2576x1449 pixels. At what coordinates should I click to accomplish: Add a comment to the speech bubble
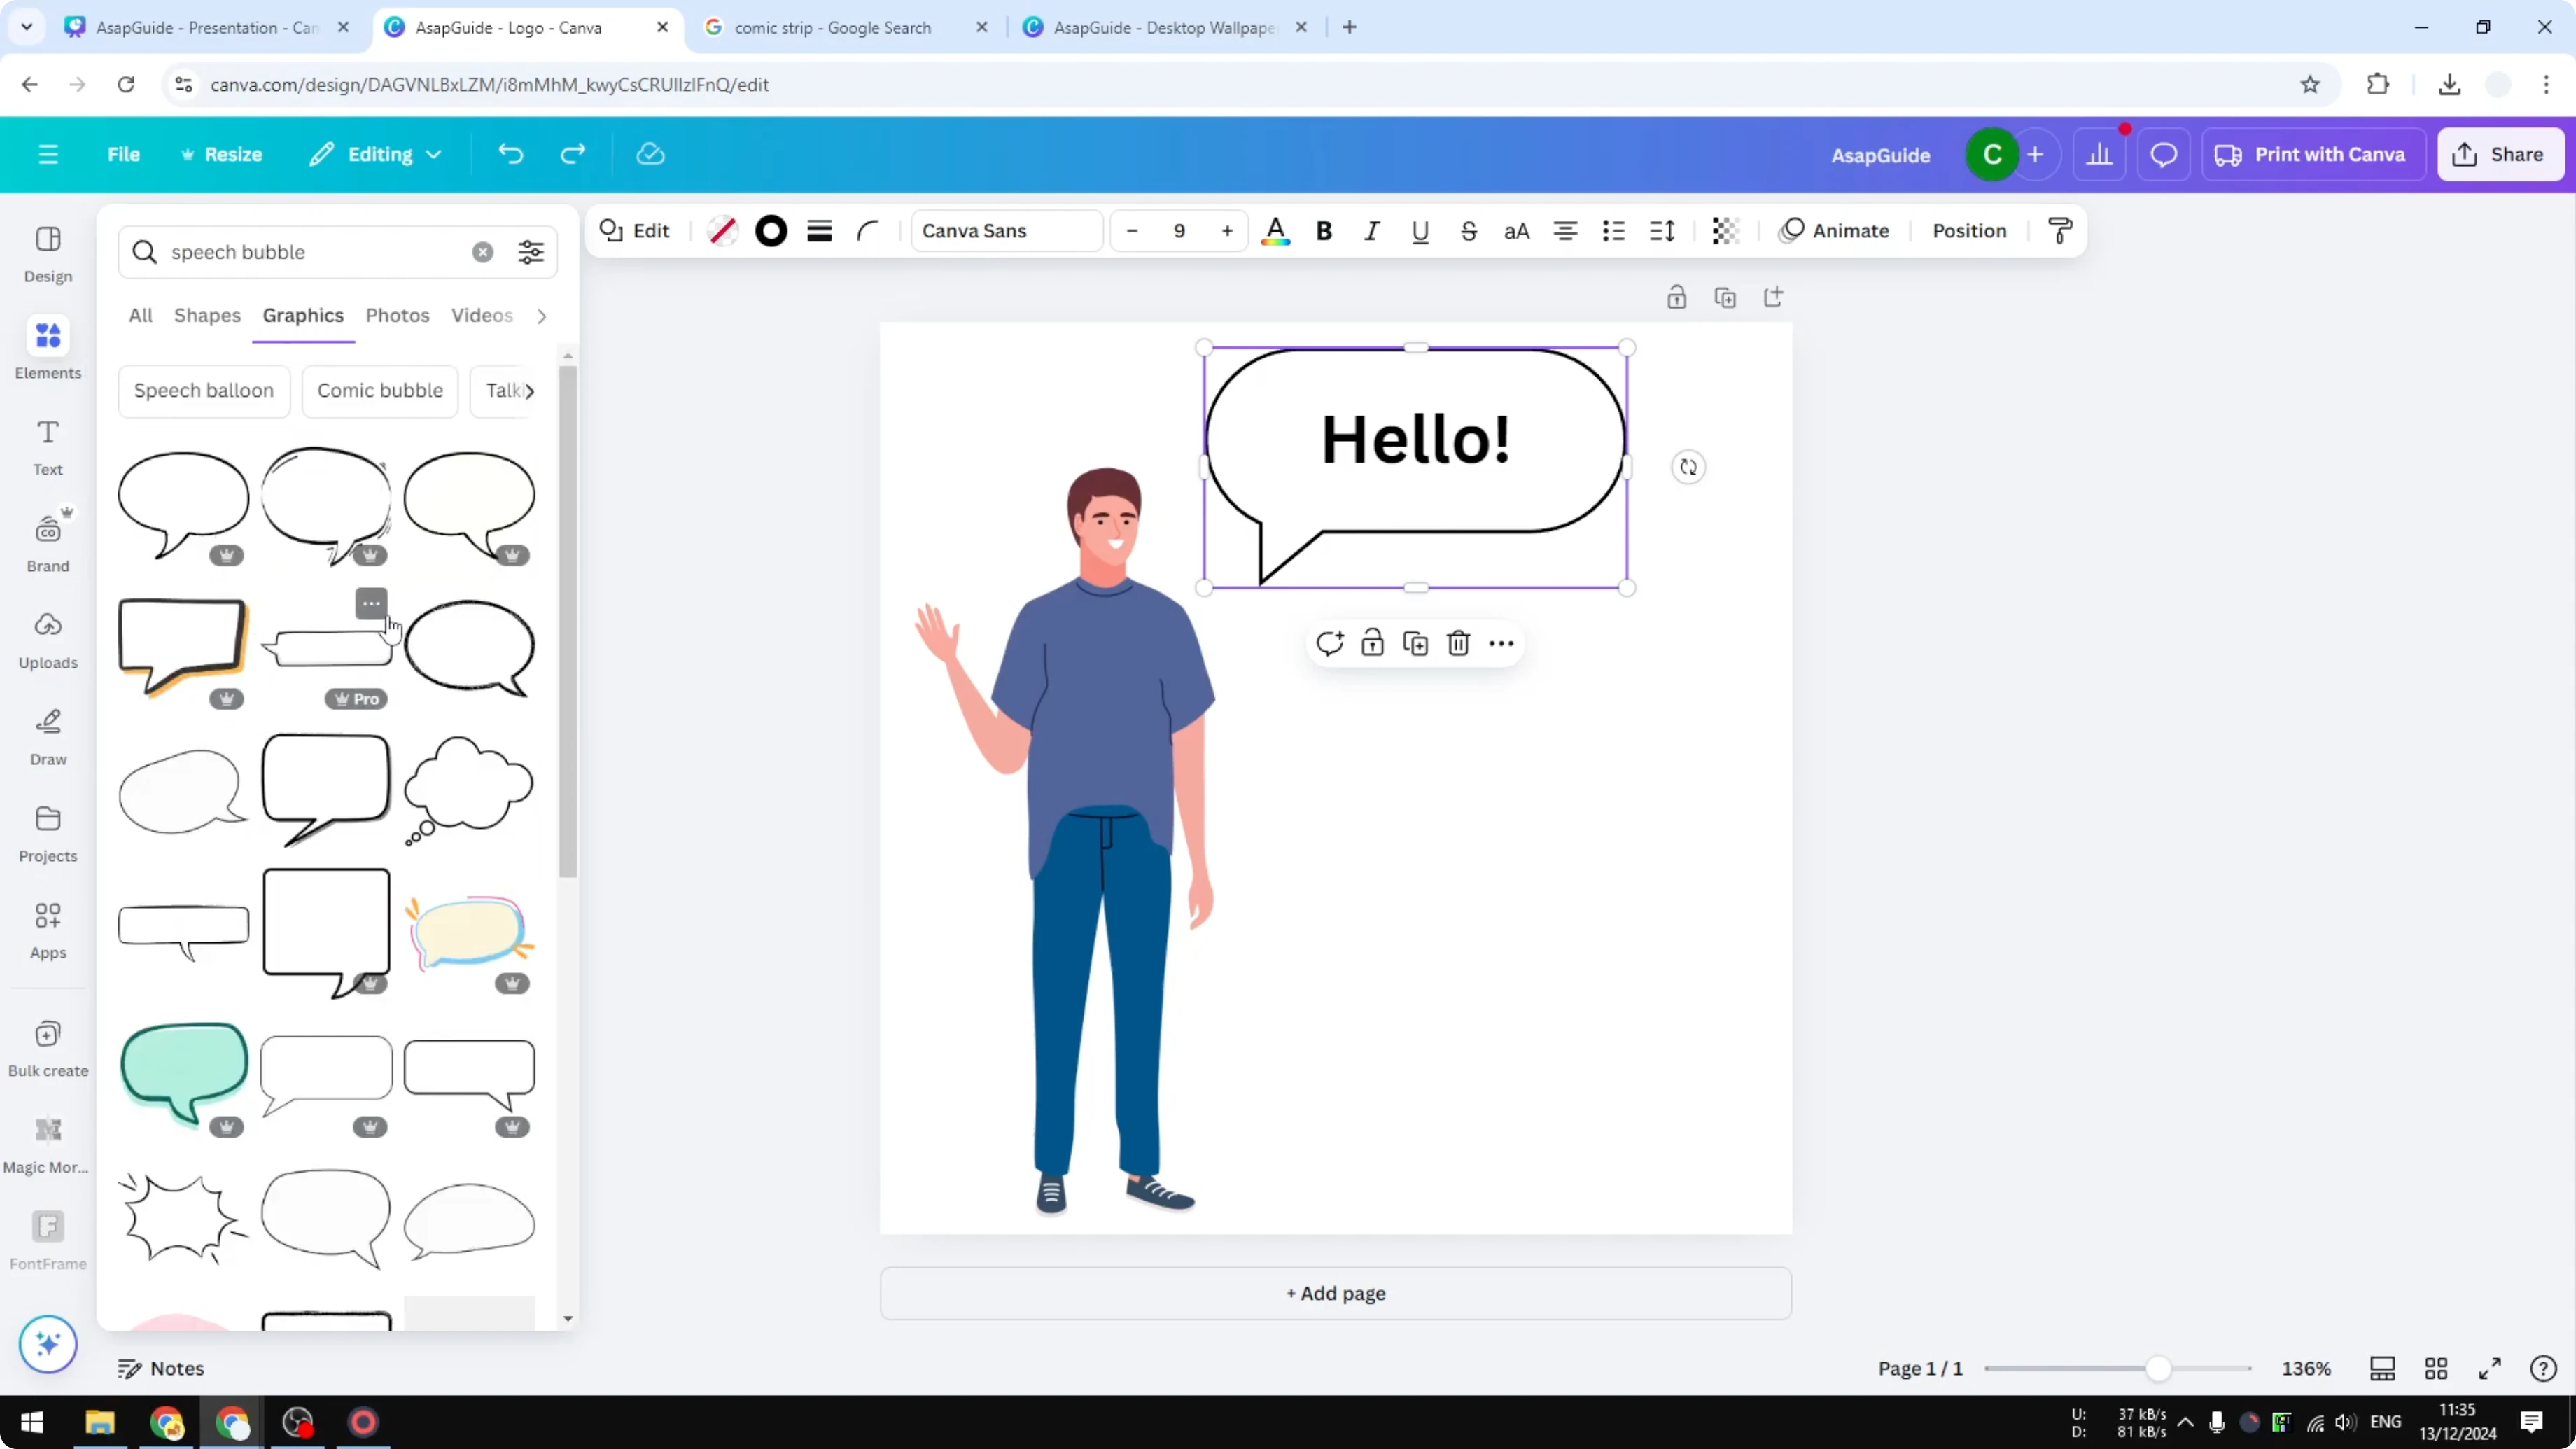[1330, 643]
